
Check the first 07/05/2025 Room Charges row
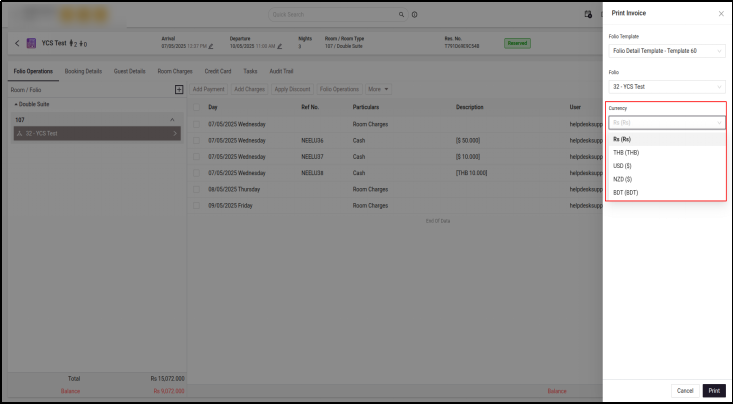click(196, 124)
